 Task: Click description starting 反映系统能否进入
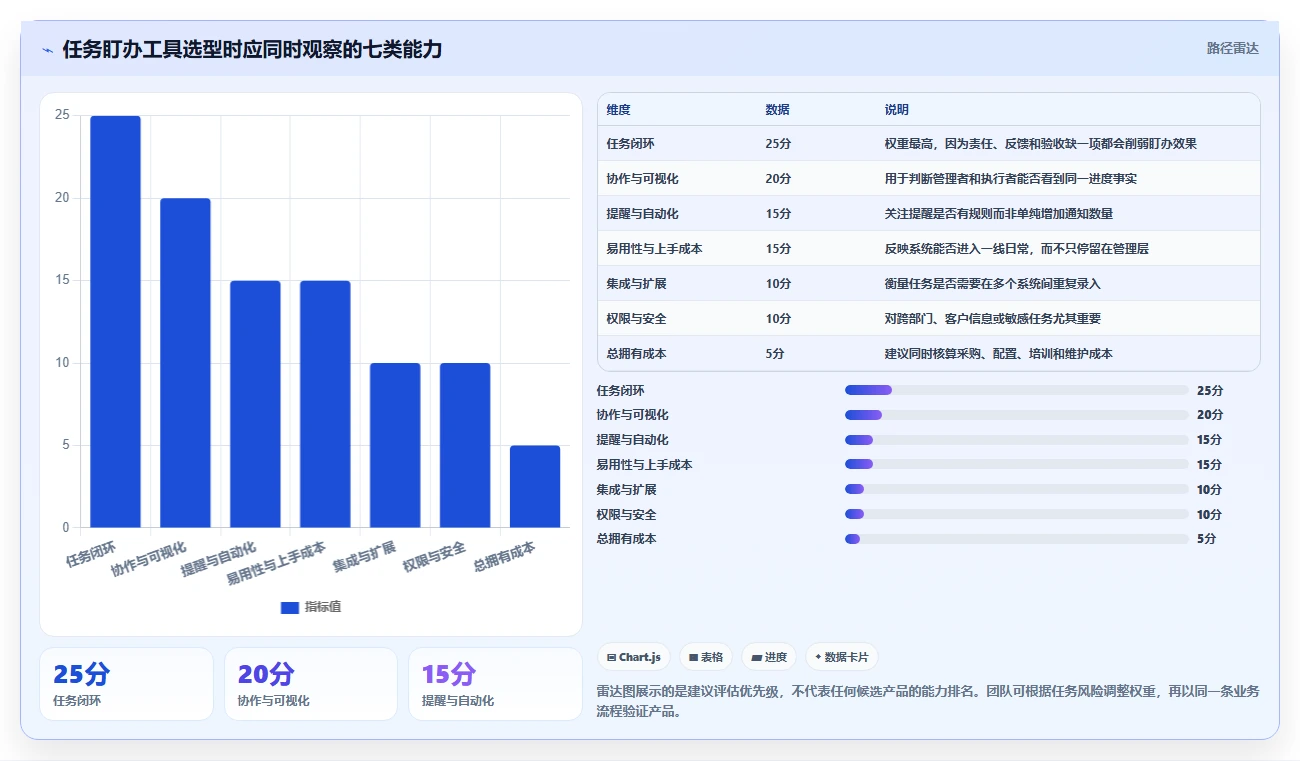click(x=1016, y=249)
